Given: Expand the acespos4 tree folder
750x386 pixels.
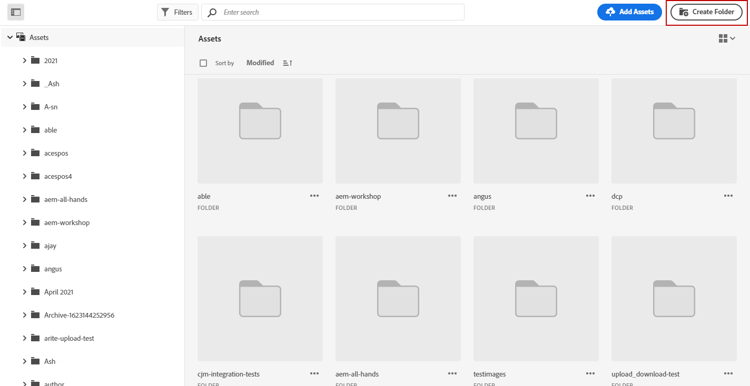Looking at the screenshot, I should coord(24,176).
